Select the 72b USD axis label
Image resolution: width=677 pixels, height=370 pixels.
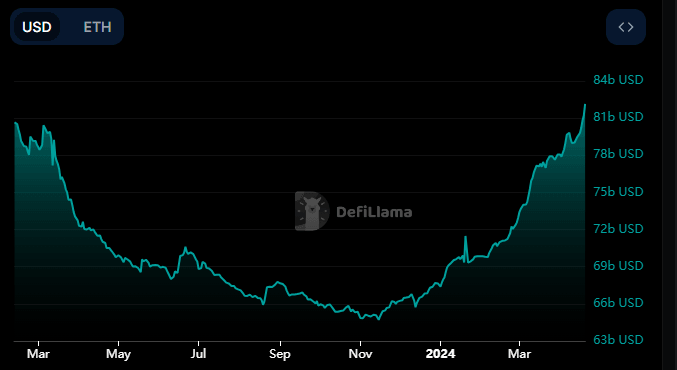tap(618, 229)
